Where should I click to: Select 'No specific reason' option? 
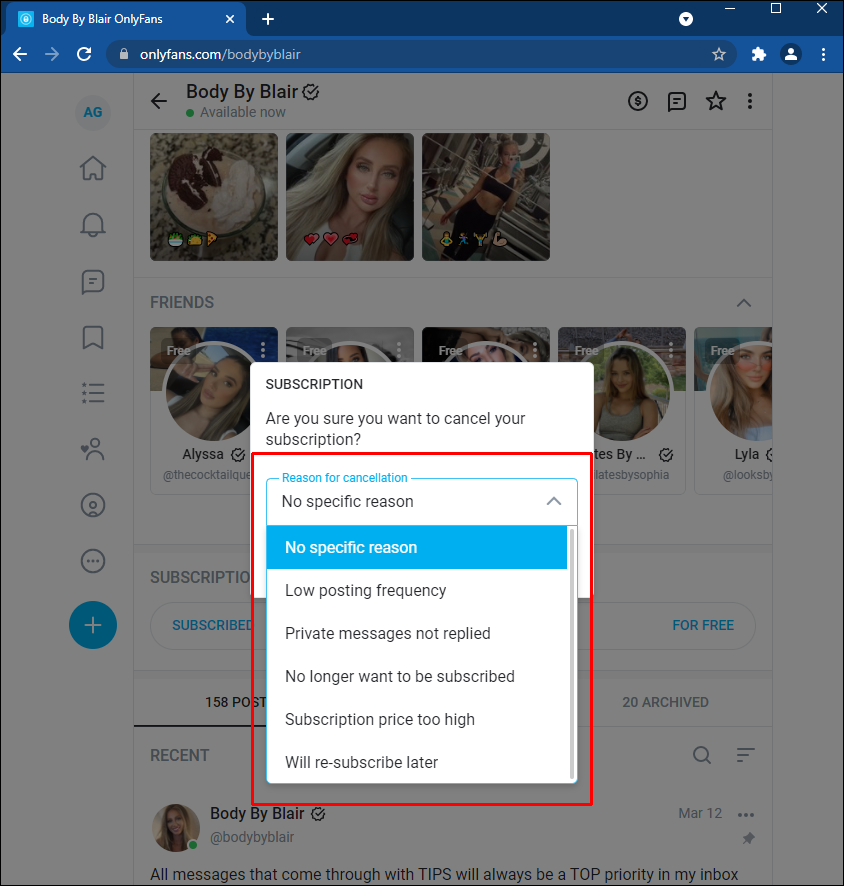[416, 547]
